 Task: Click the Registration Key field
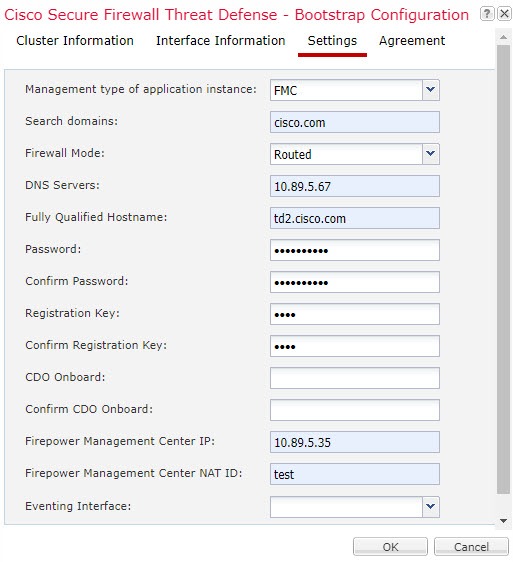tap(355, 314)
